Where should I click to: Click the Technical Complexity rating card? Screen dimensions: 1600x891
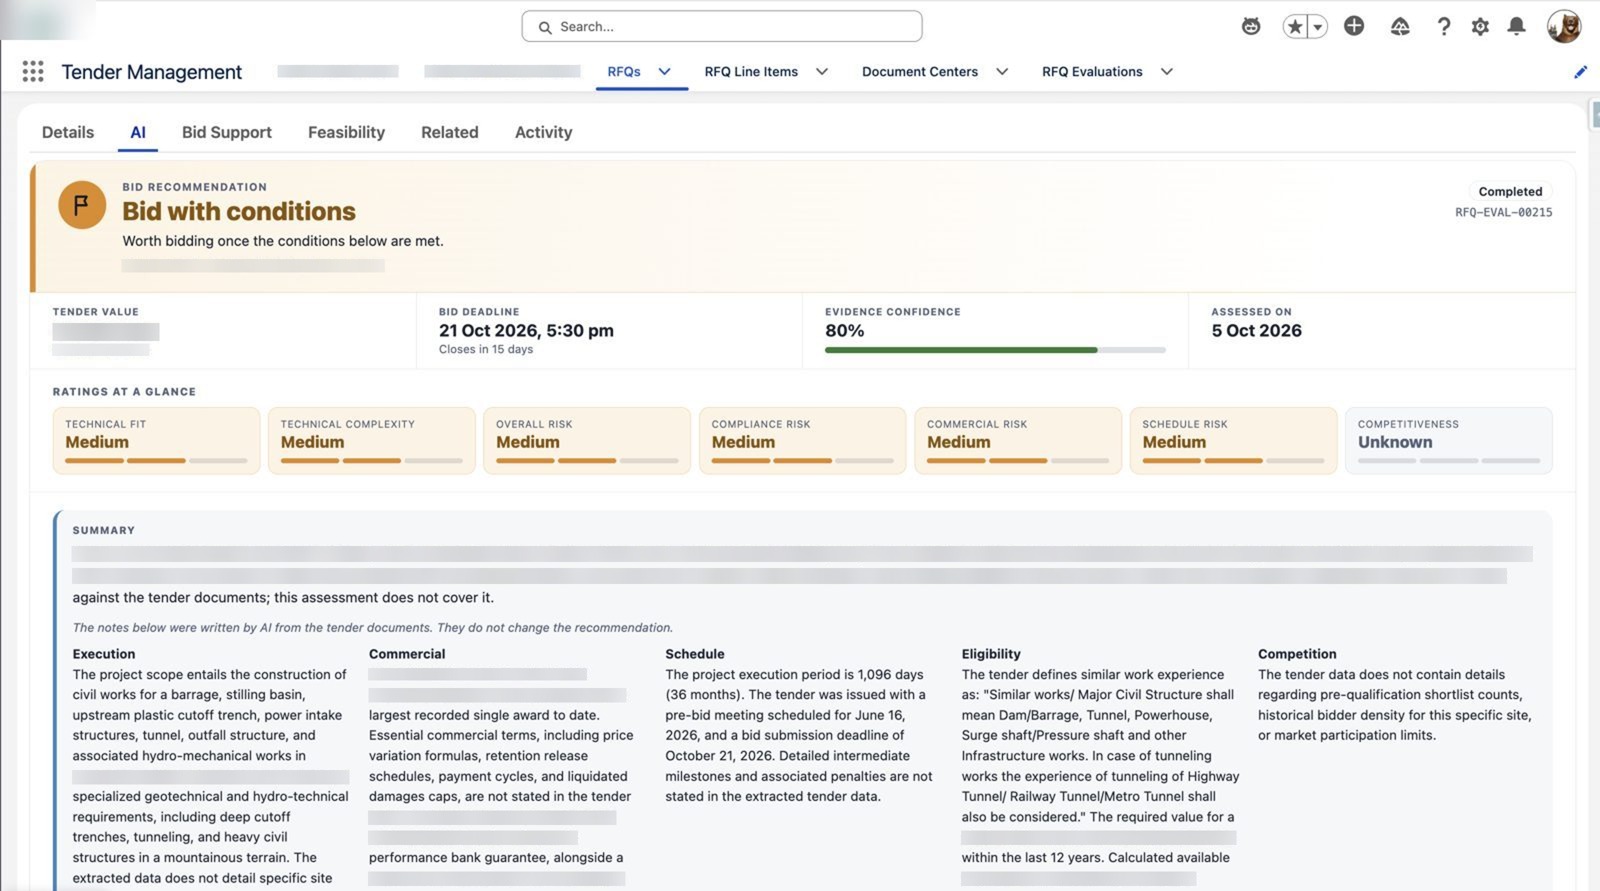(x=372, y=440)
